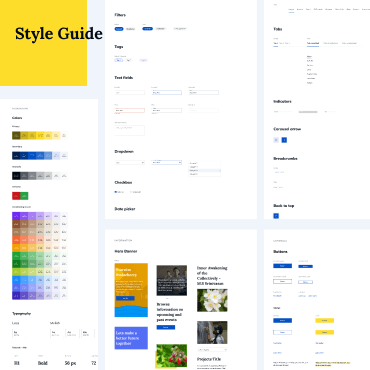
Task: Click the large outlined secondary button
Action: (x=282, y=281)
